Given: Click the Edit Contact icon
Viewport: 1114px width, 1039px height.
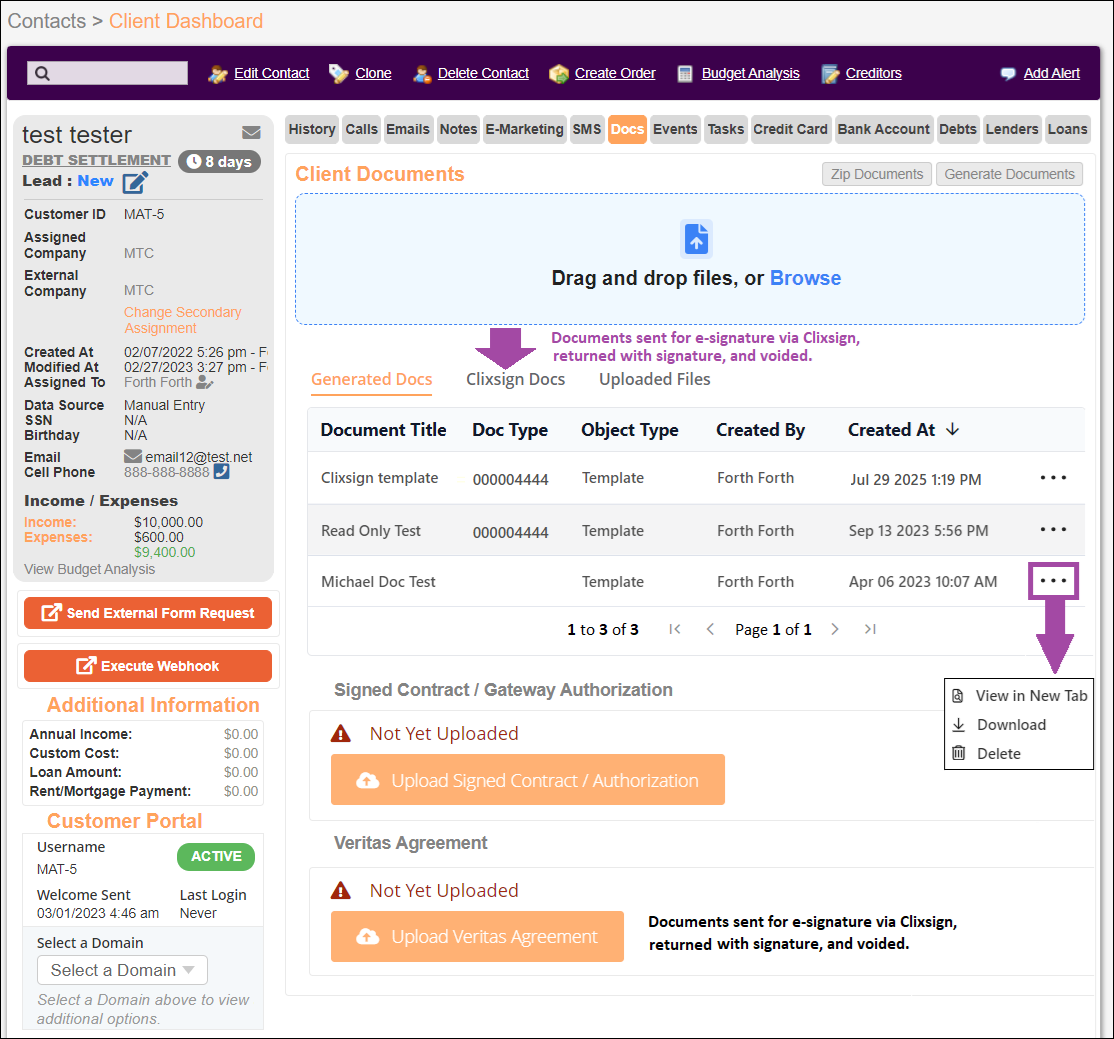Looking at the screenshot, I should tap(217, 73).
